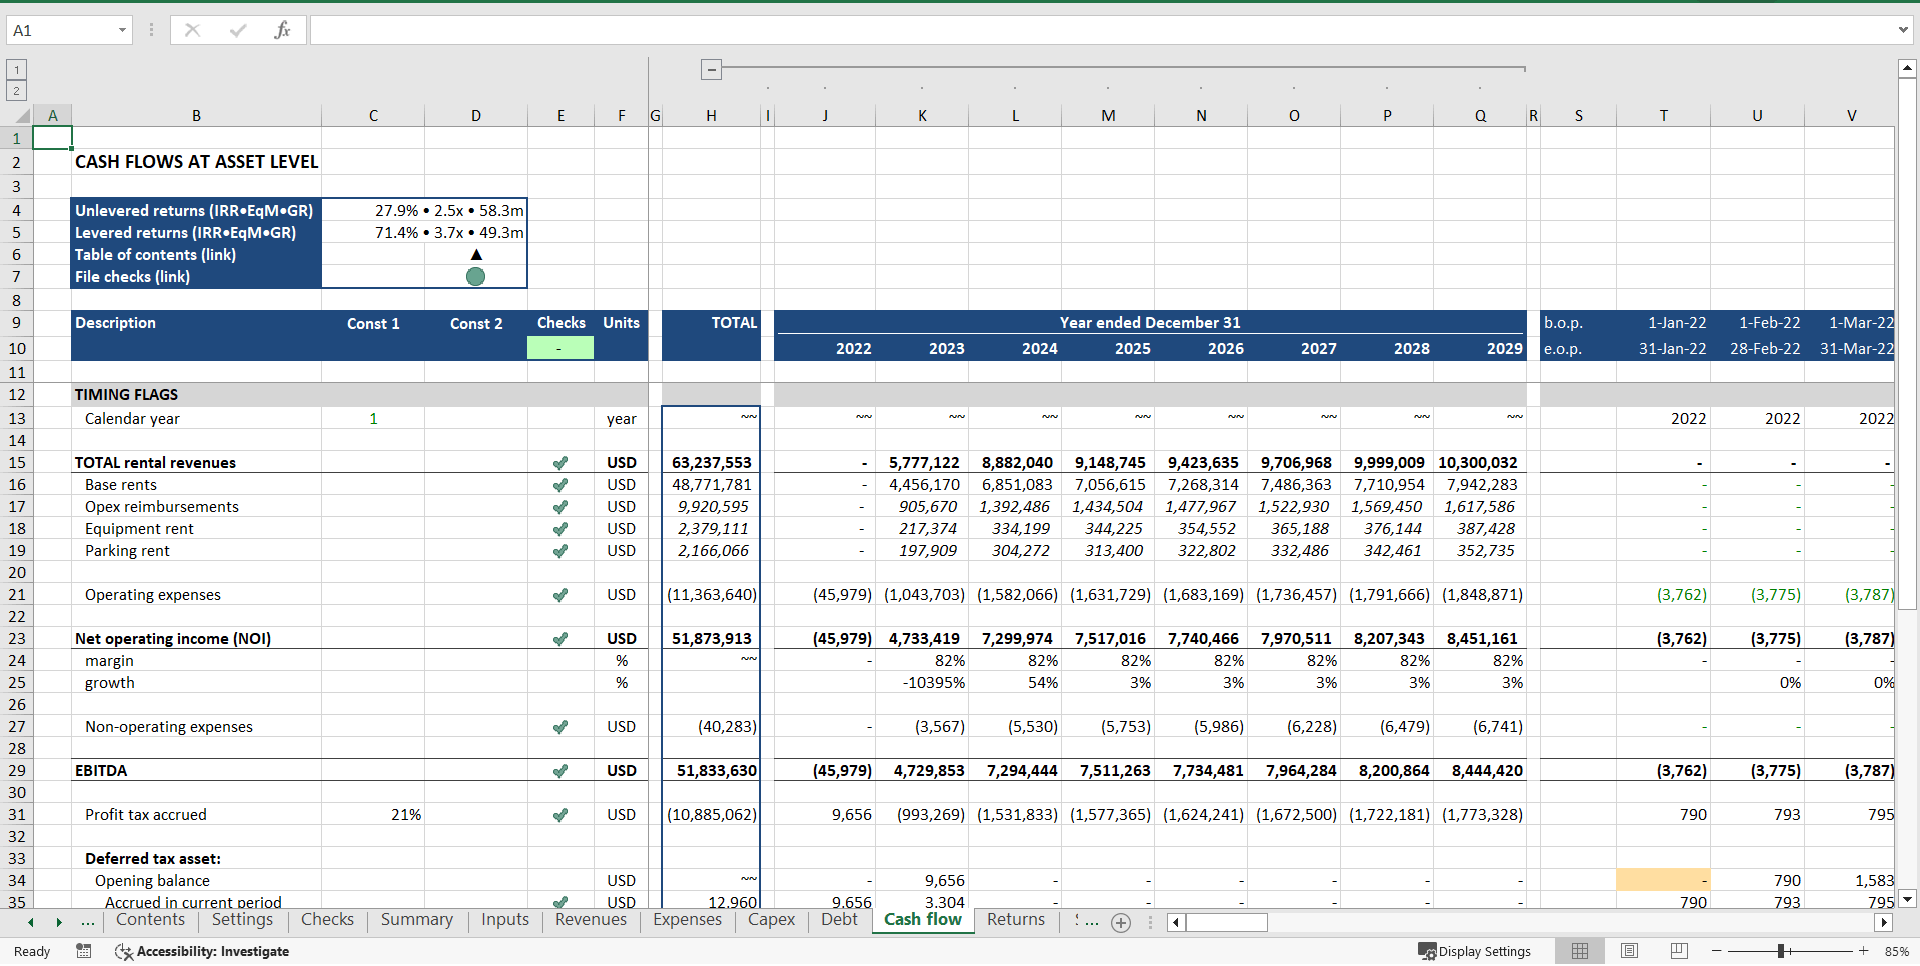The height and width of the screenshot is (966, 1920).
Task: Click the green Checks status cell
Action: click(560, 348)
